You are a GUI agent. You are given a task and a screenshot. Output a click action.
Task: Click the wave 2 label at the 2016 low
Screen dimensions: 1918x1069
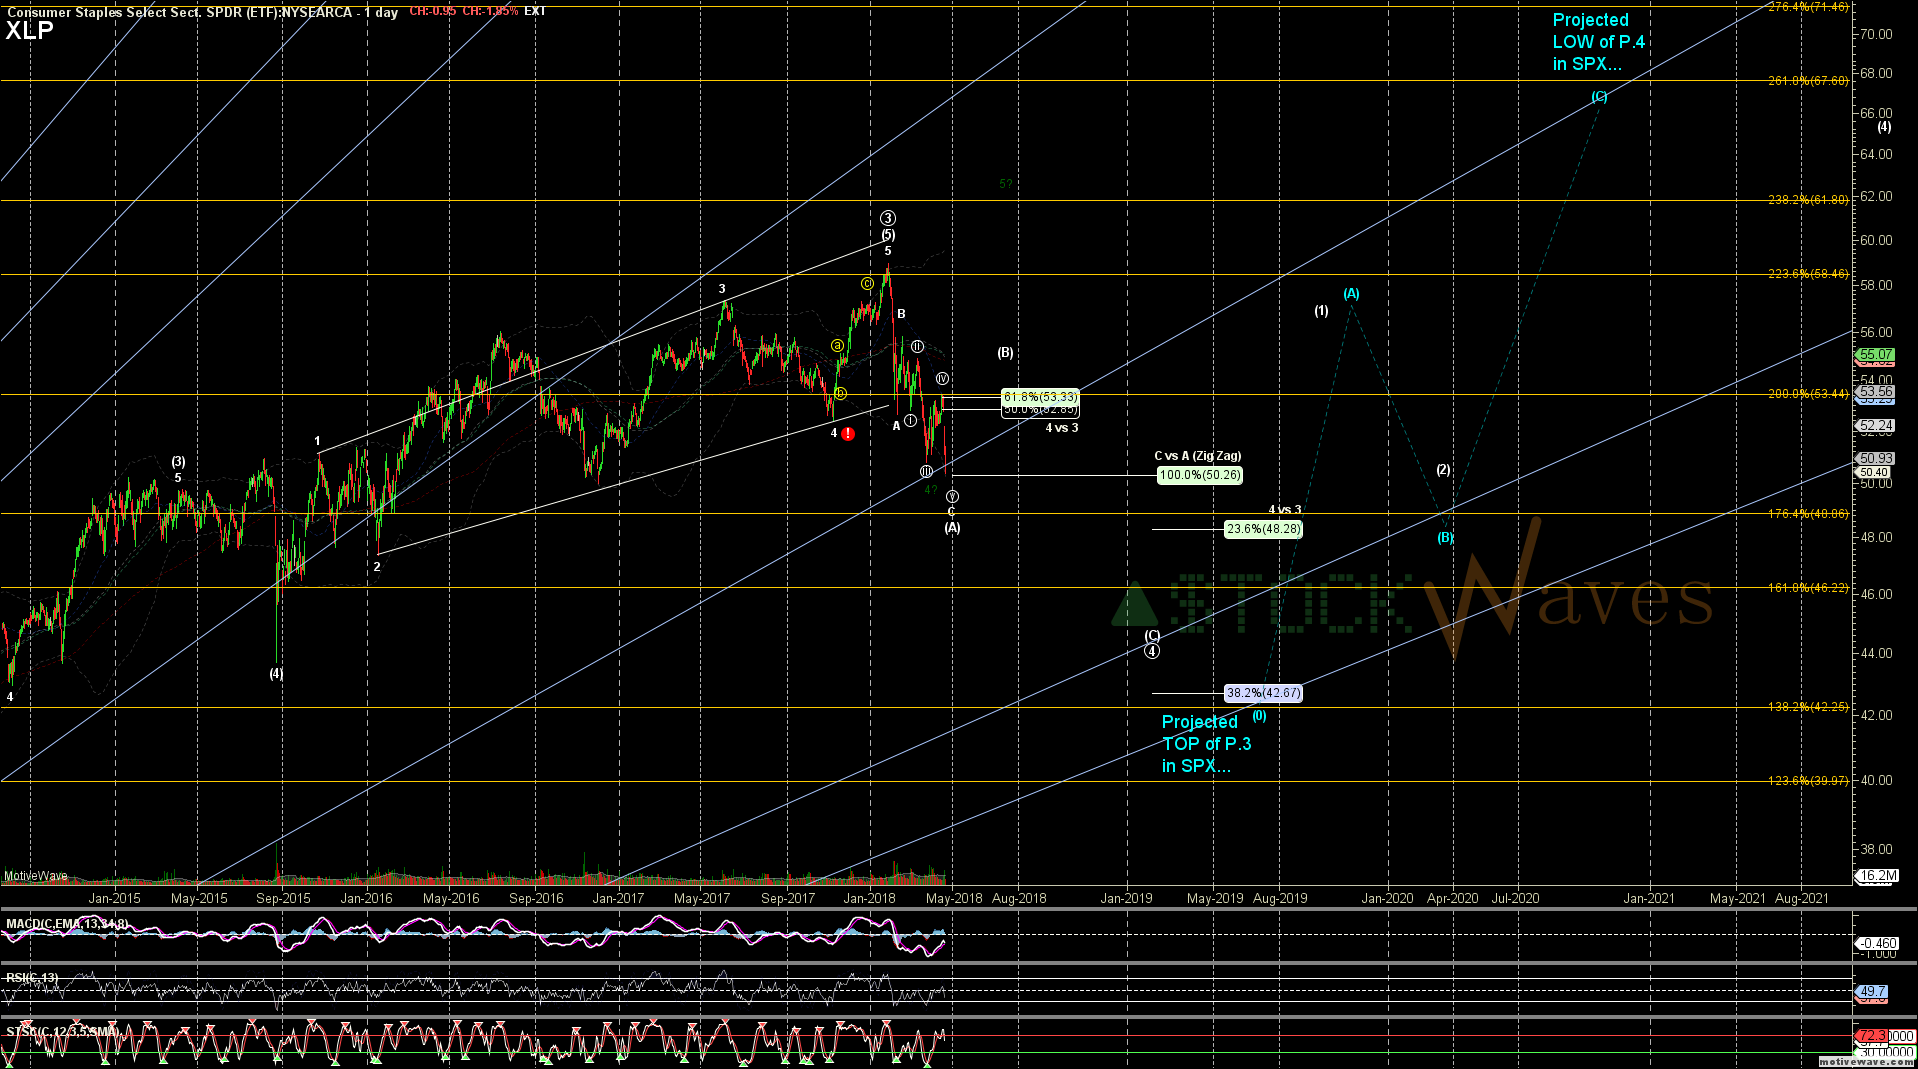(377, 567)
